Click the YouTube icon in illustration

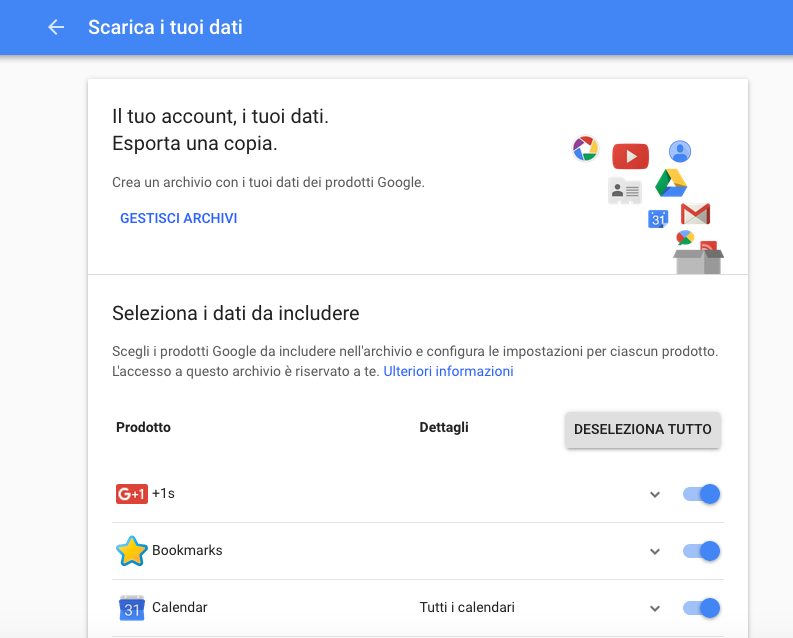click(x=630, y=156)
